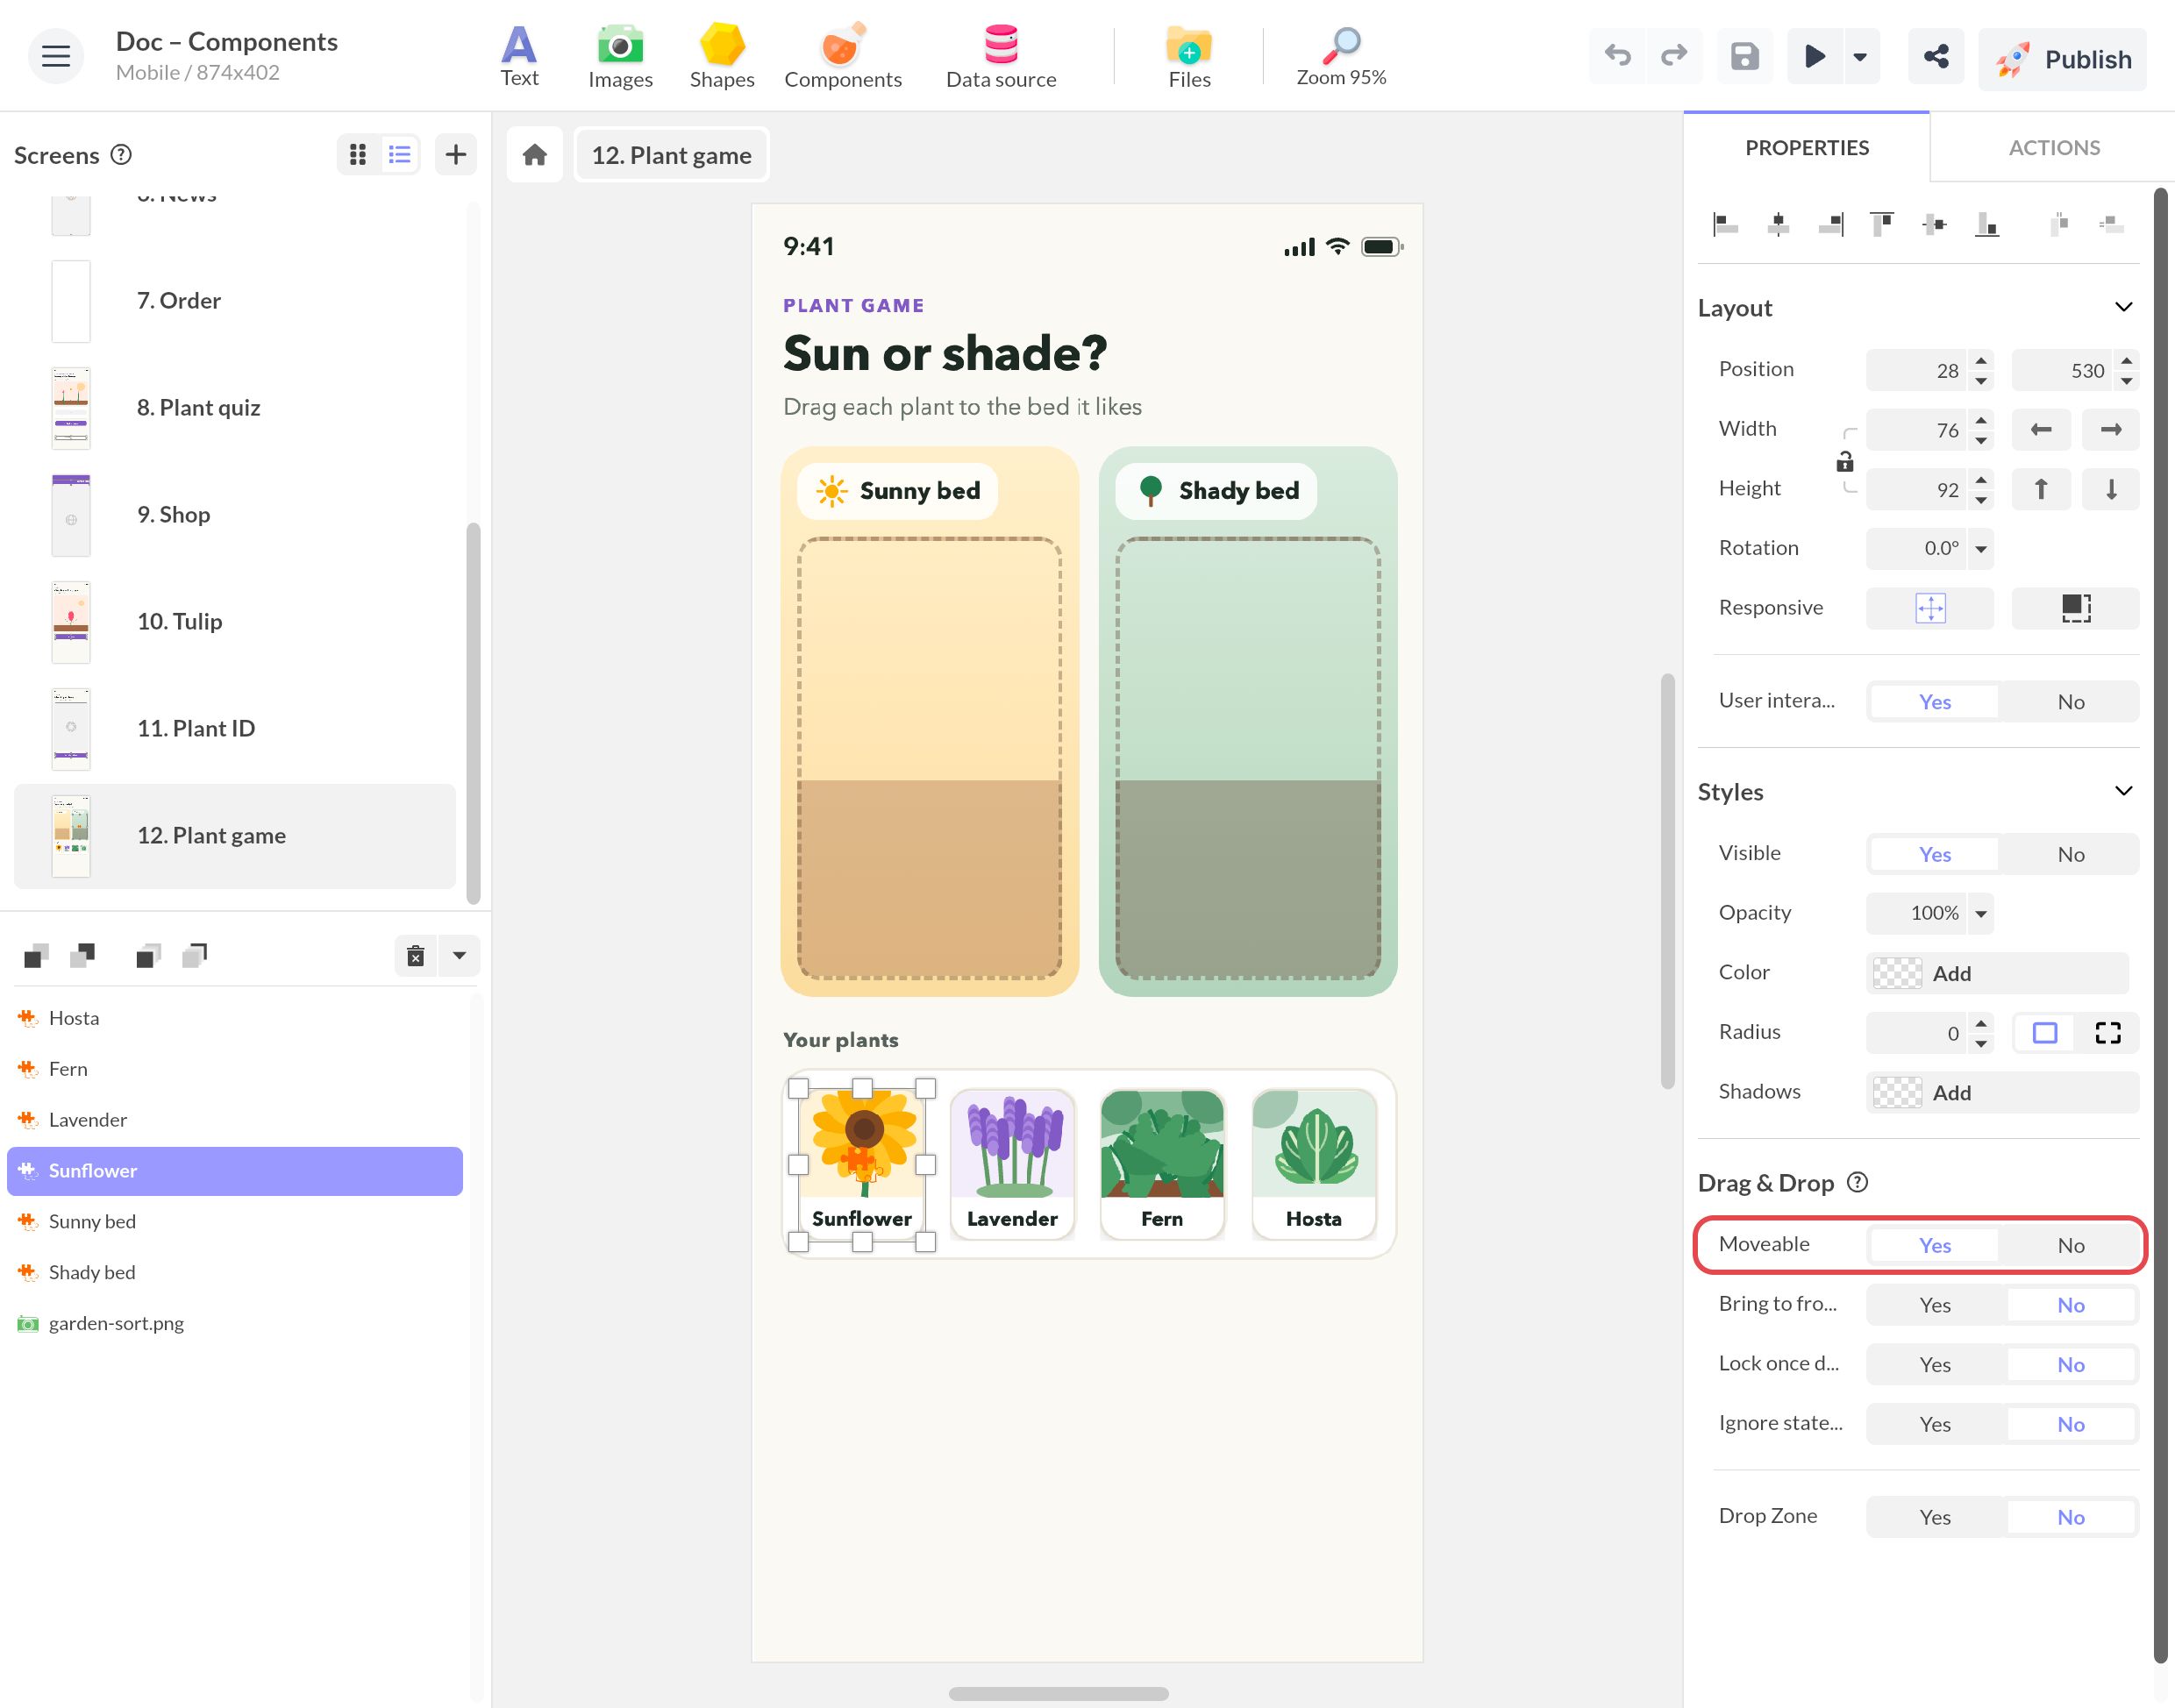The width and height of the screenshot is (2175, 1708).
Task: Set Drop Zone to Yes
Action: pyautogui.click(x=1935, y=1517)
